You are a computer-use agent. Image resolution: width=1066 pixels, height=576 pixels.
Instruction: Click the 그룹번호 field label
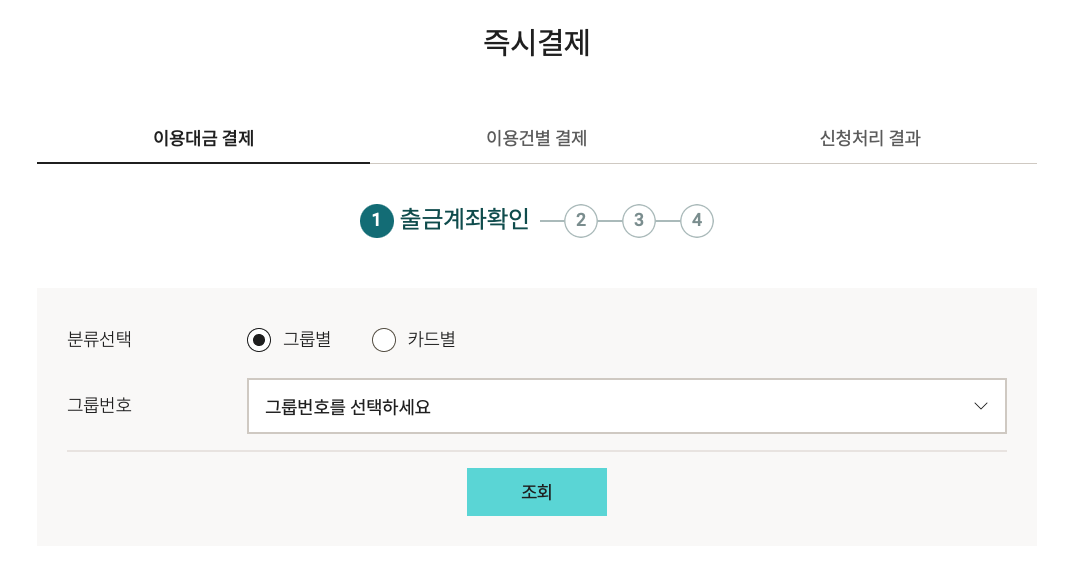[x=99, y=406]
